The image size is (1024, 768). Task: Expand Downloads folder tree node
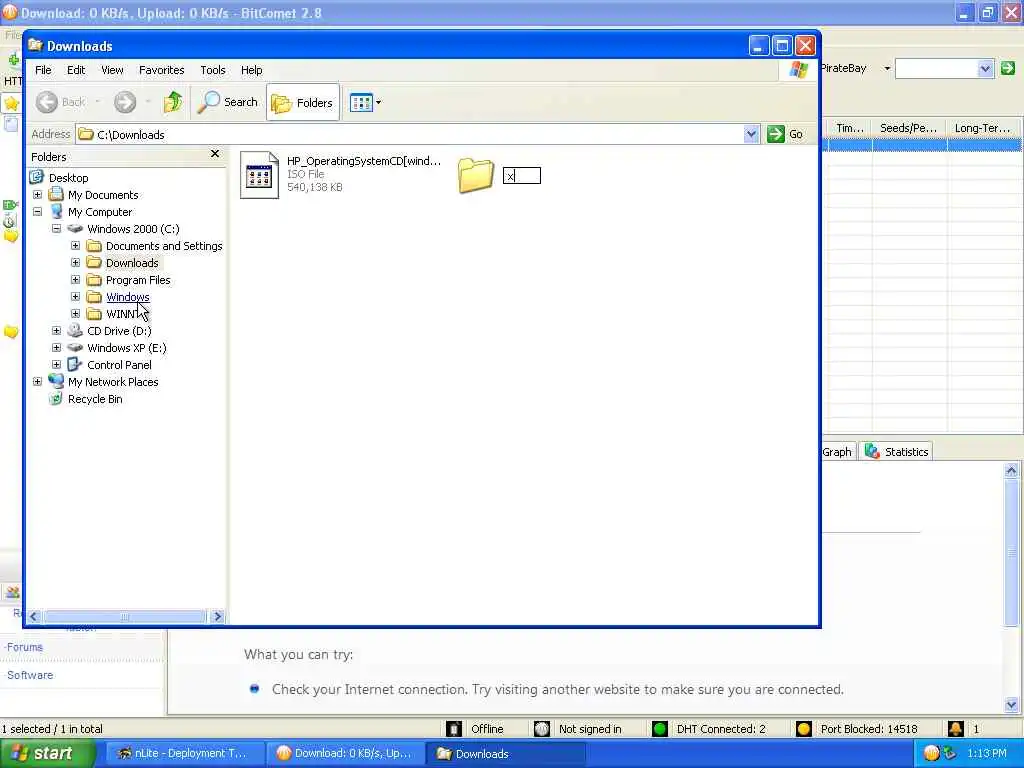[x=75, y=263]
